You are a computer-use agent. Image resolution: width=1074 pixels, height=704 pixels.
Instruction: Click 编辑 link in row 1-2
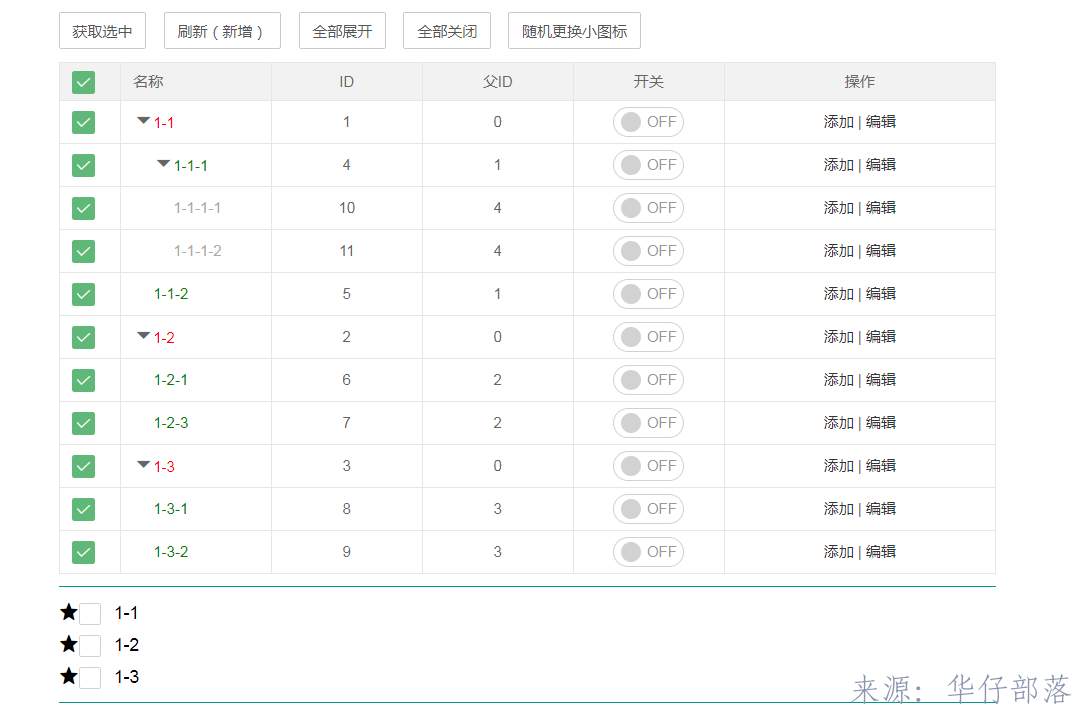(x=881, y=337)
